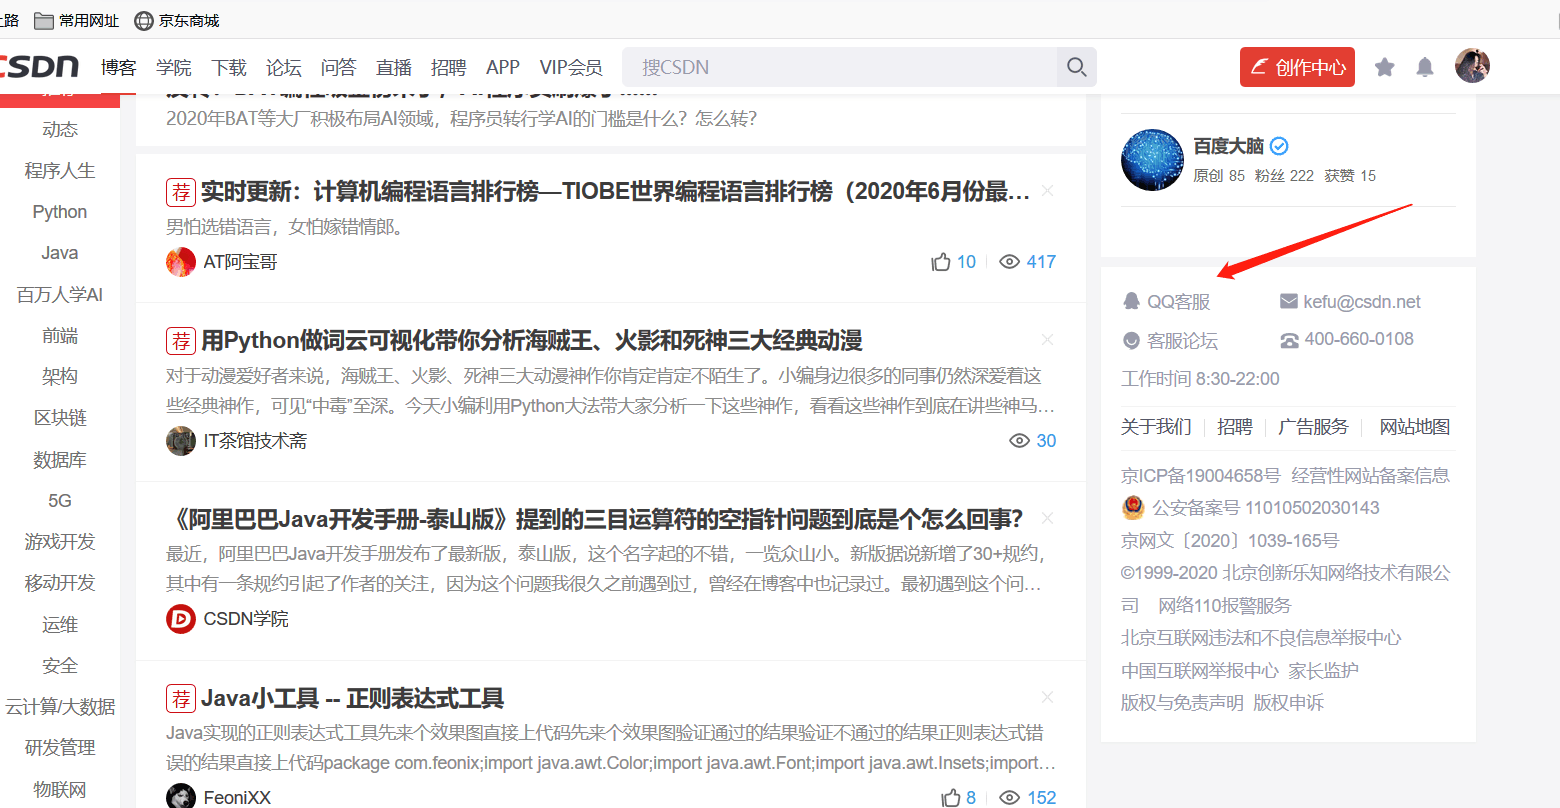
Task: Open 常用网址 bookmark folder
Action: pos(76,20)
